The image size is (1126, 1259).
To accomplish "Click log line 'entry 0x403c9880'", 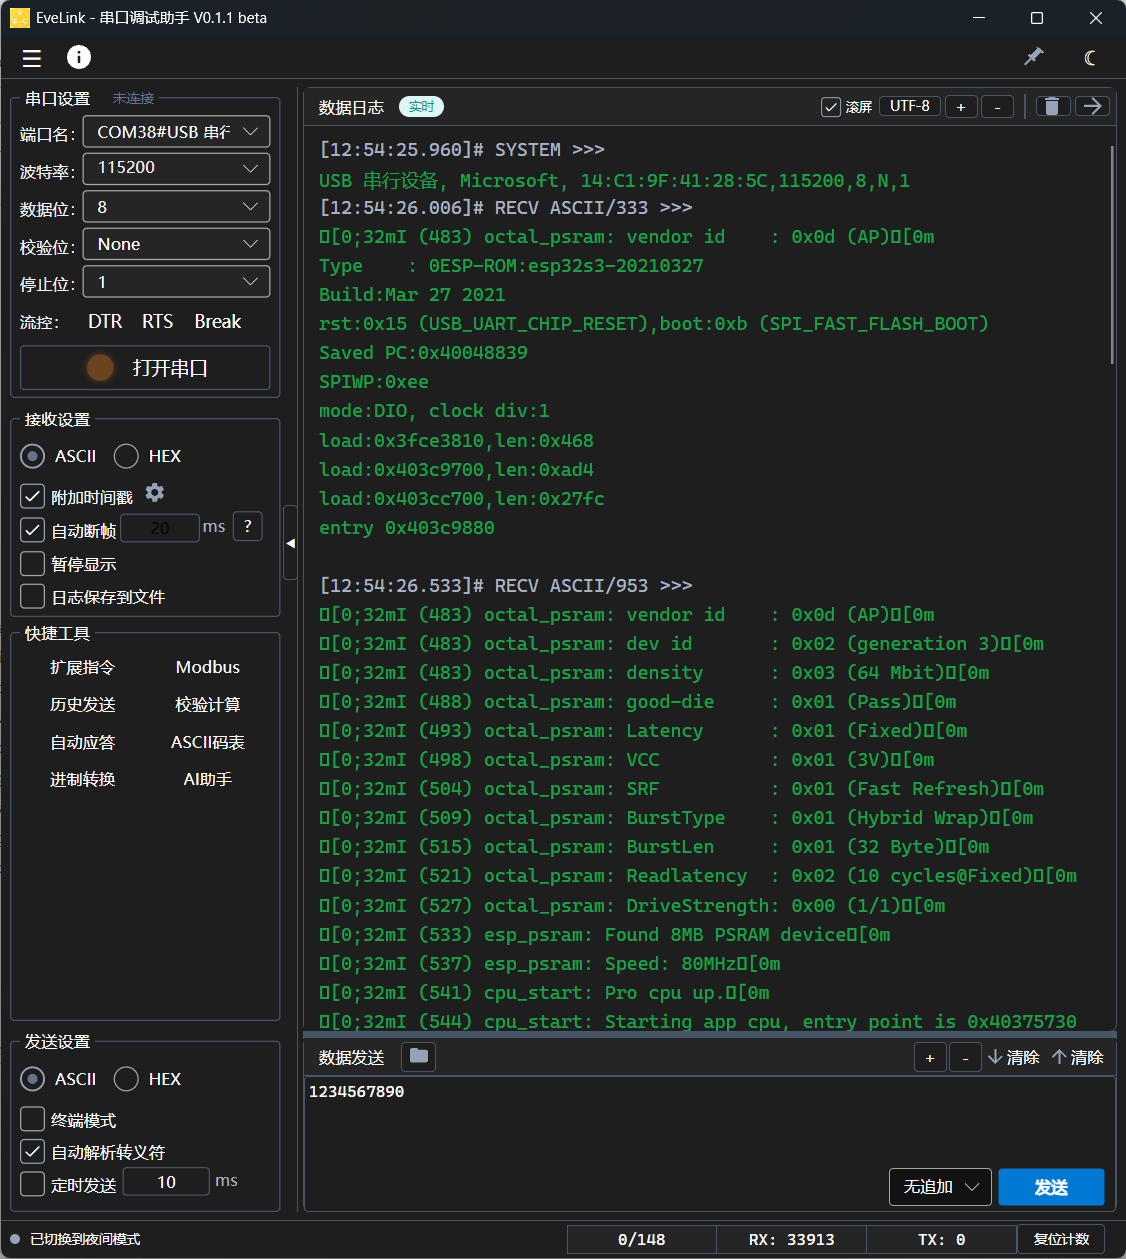I will (x=407, y=527).
